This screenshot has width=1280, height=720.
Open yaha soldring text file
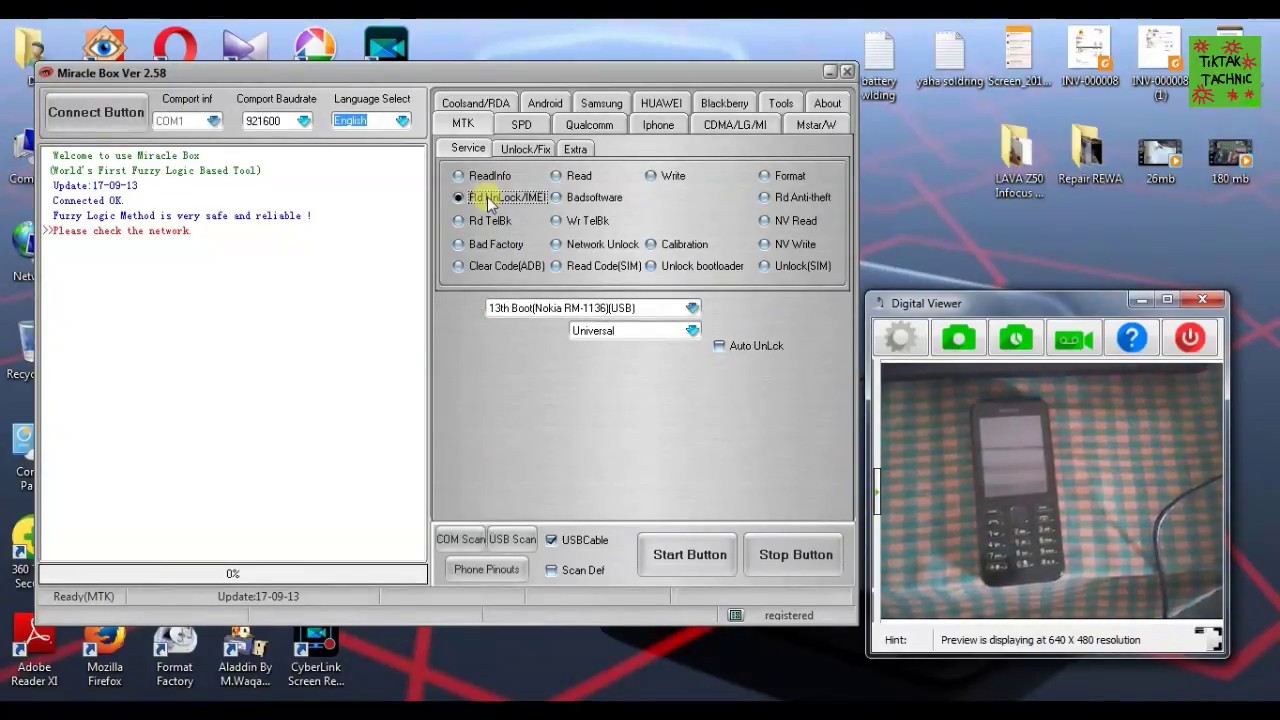949,58
